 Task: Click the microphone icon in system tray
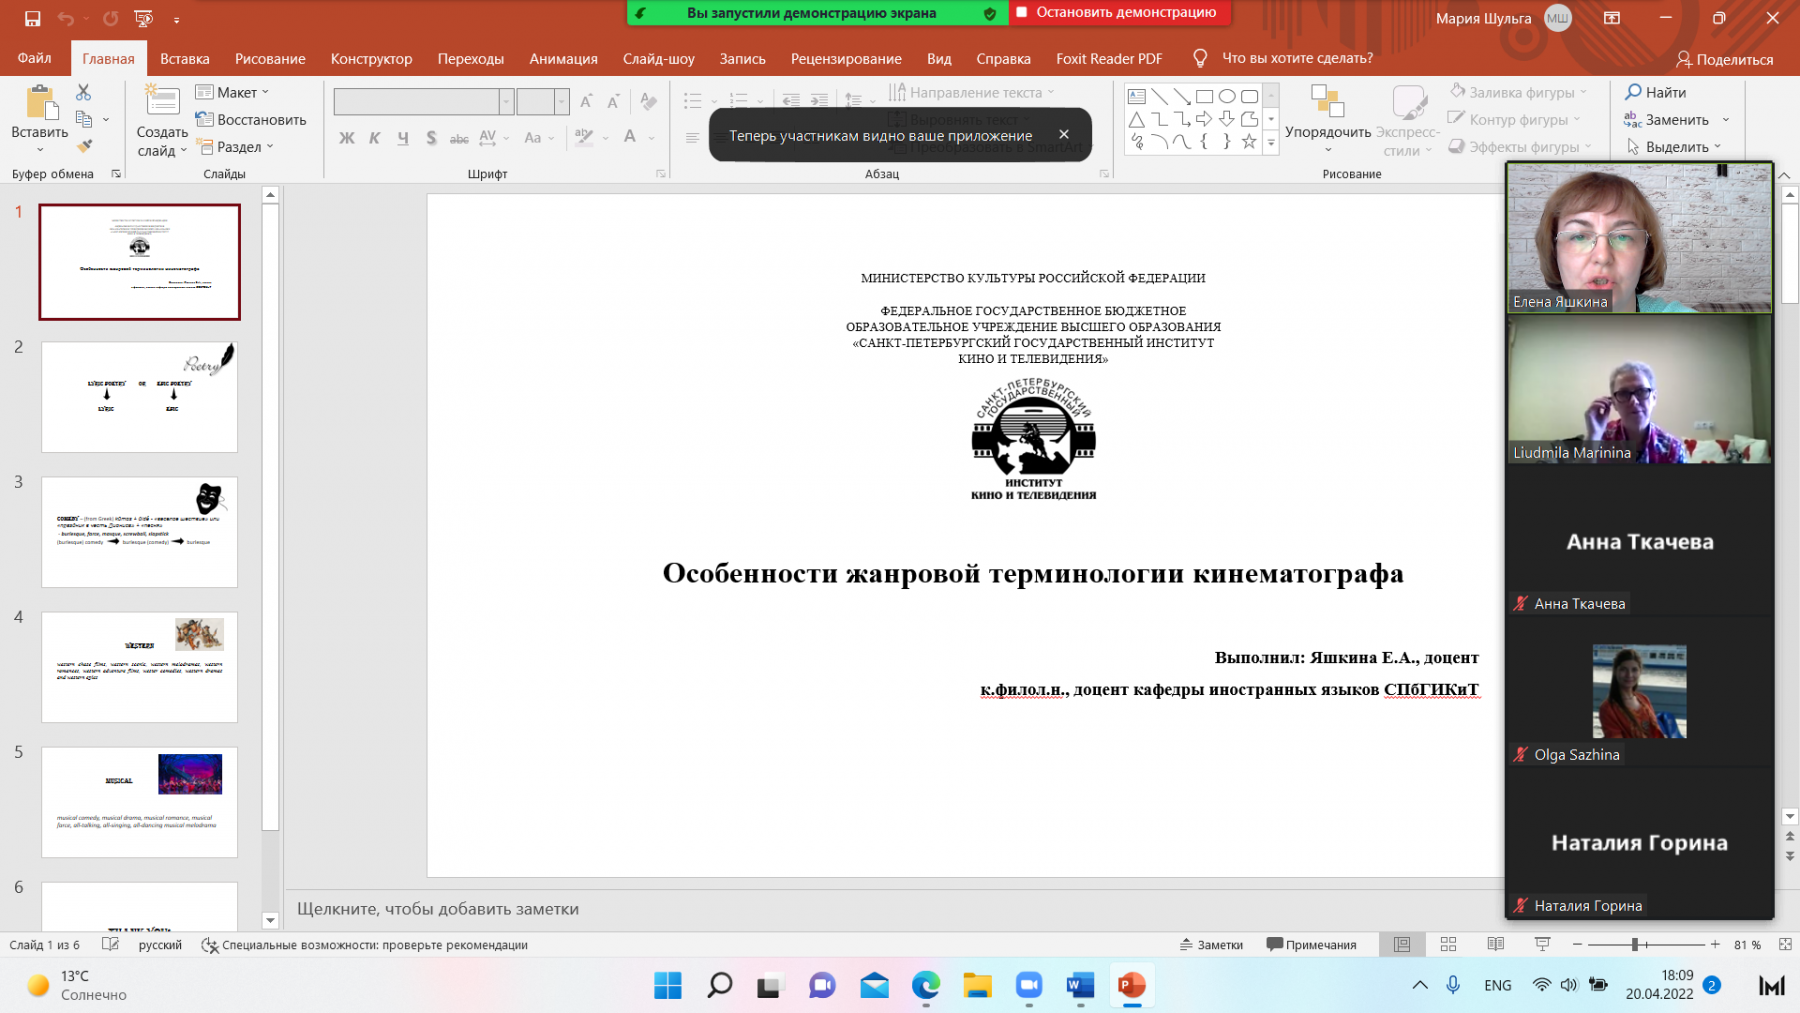(x=1453, y=985)
